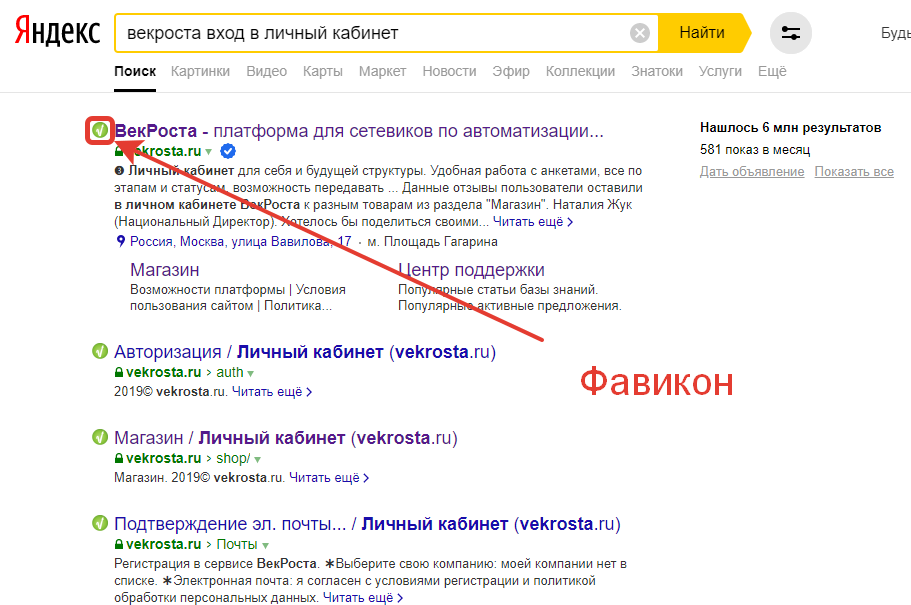Click vekrosta.ru URL in the shop/ result
The image size is (911, 605).
163,459
